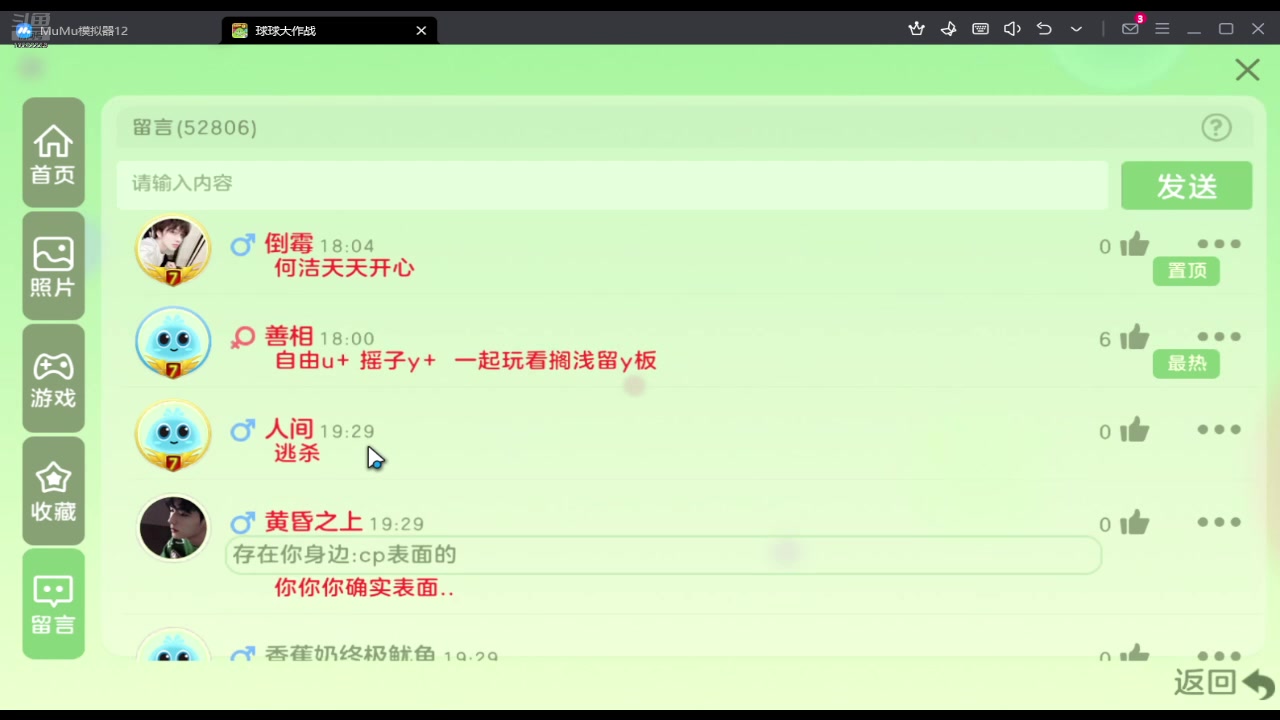Open the 收藏 favorites sidebar tab
The height and width of the screenshot is (720, 1280).
pyautogui.click(x=53, y=491)
